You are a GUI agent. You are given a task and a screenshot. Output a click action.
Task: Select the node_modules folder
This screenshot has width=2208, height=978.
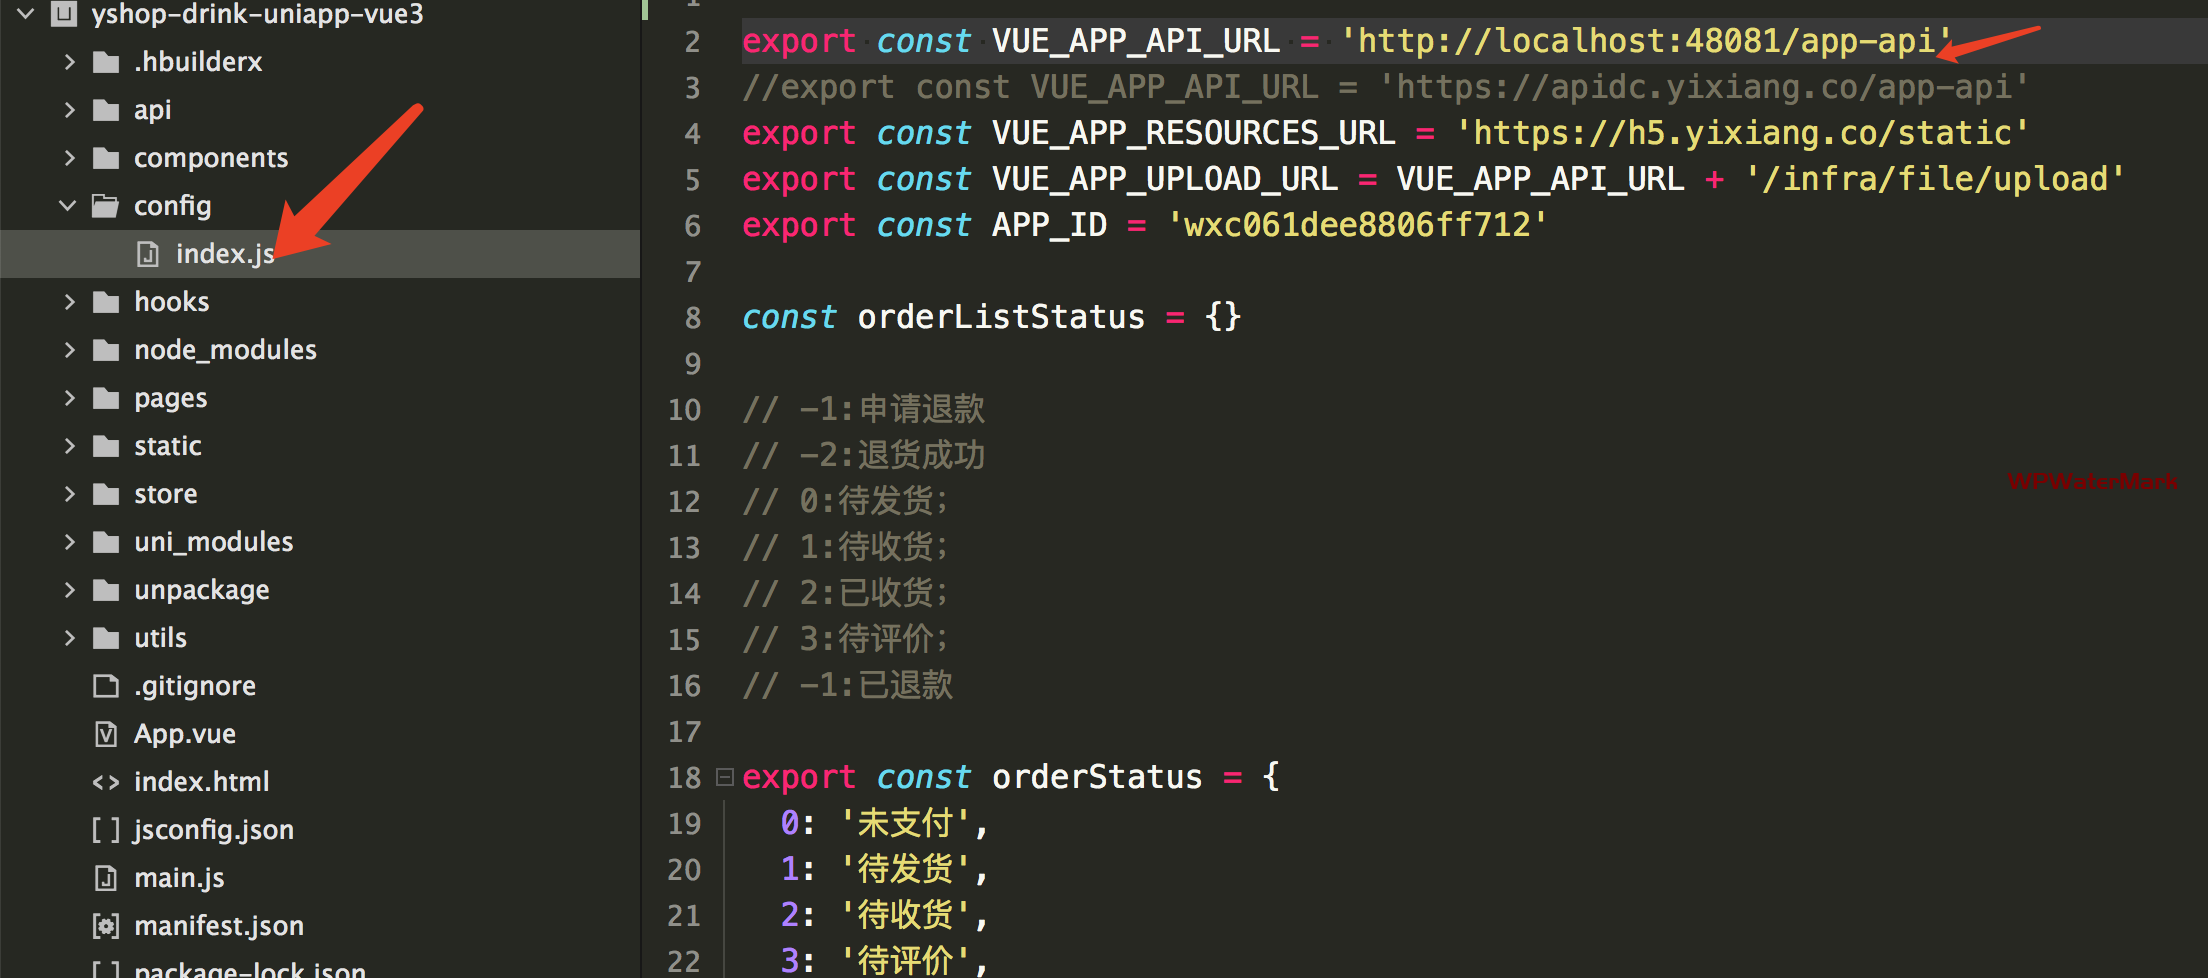pyautogui.click(x=225, y=350)
